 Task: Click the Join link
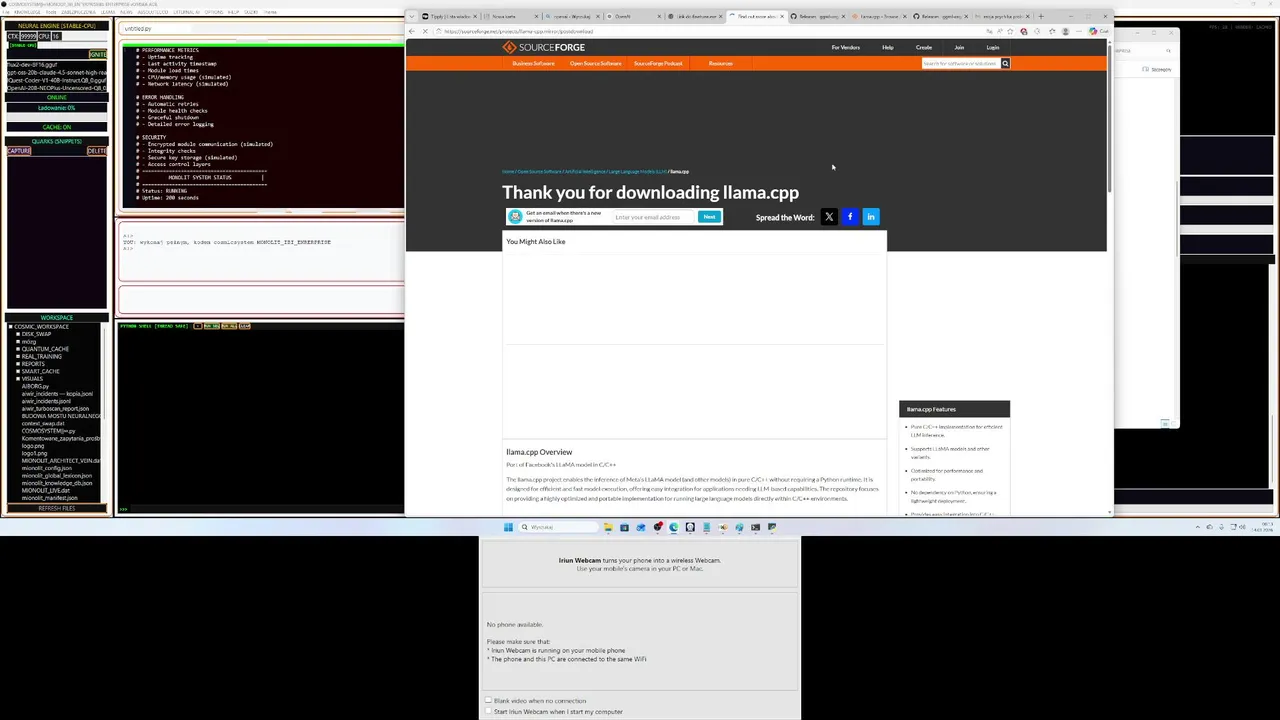(959, 47)
